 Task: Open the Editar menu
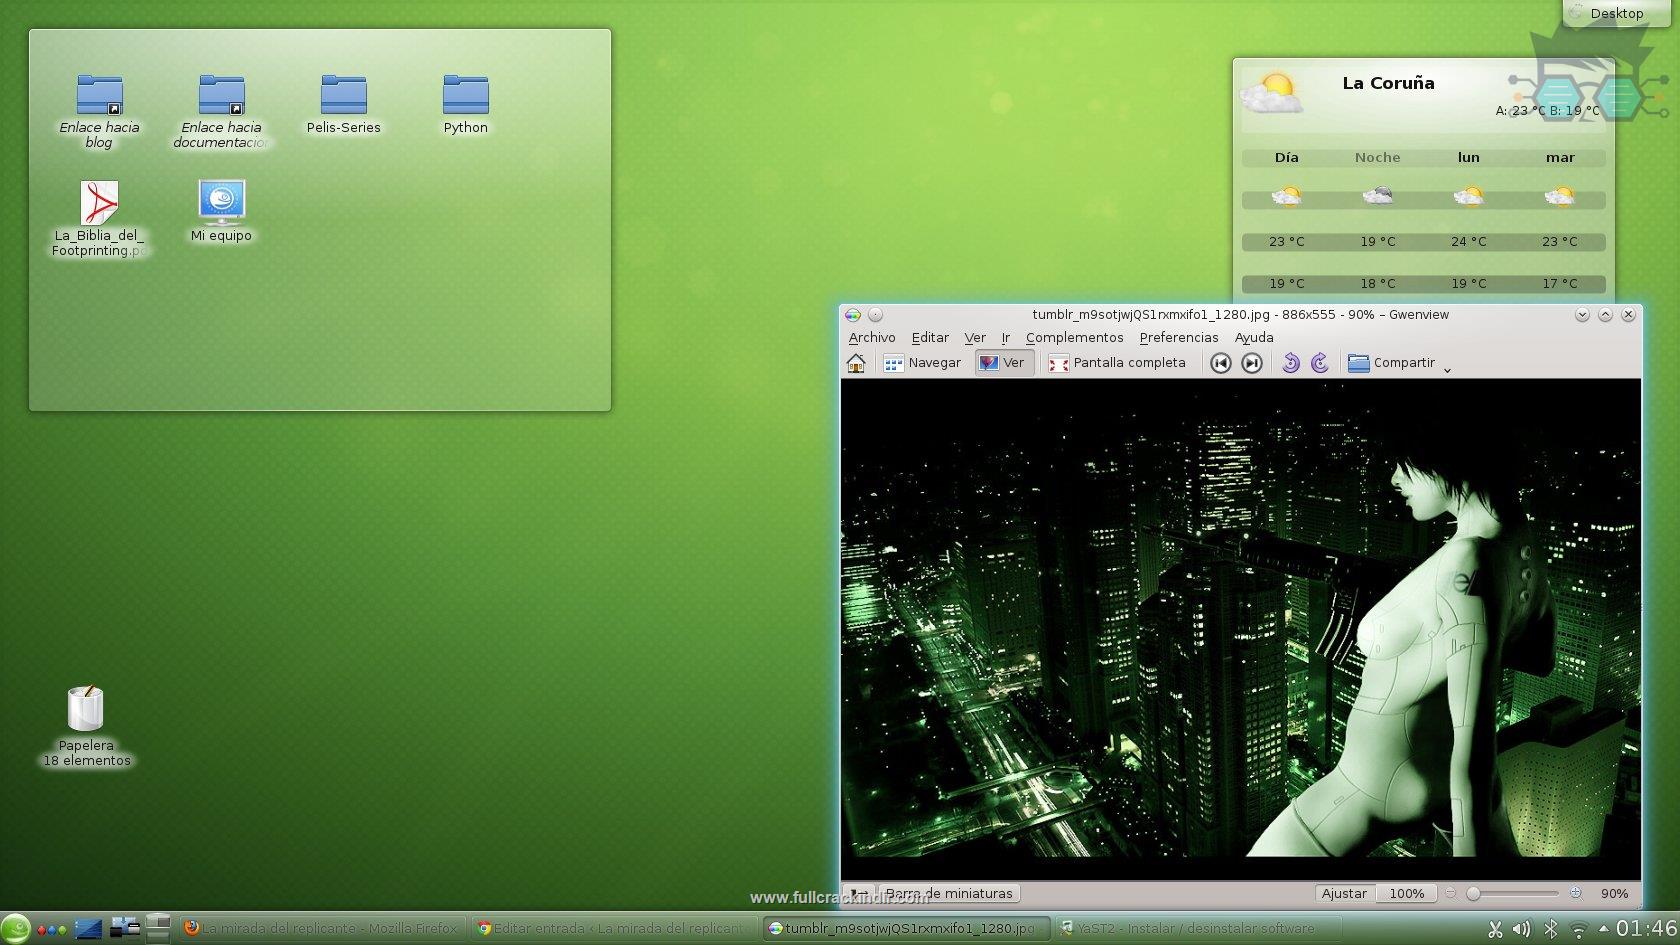pos(930,338)
